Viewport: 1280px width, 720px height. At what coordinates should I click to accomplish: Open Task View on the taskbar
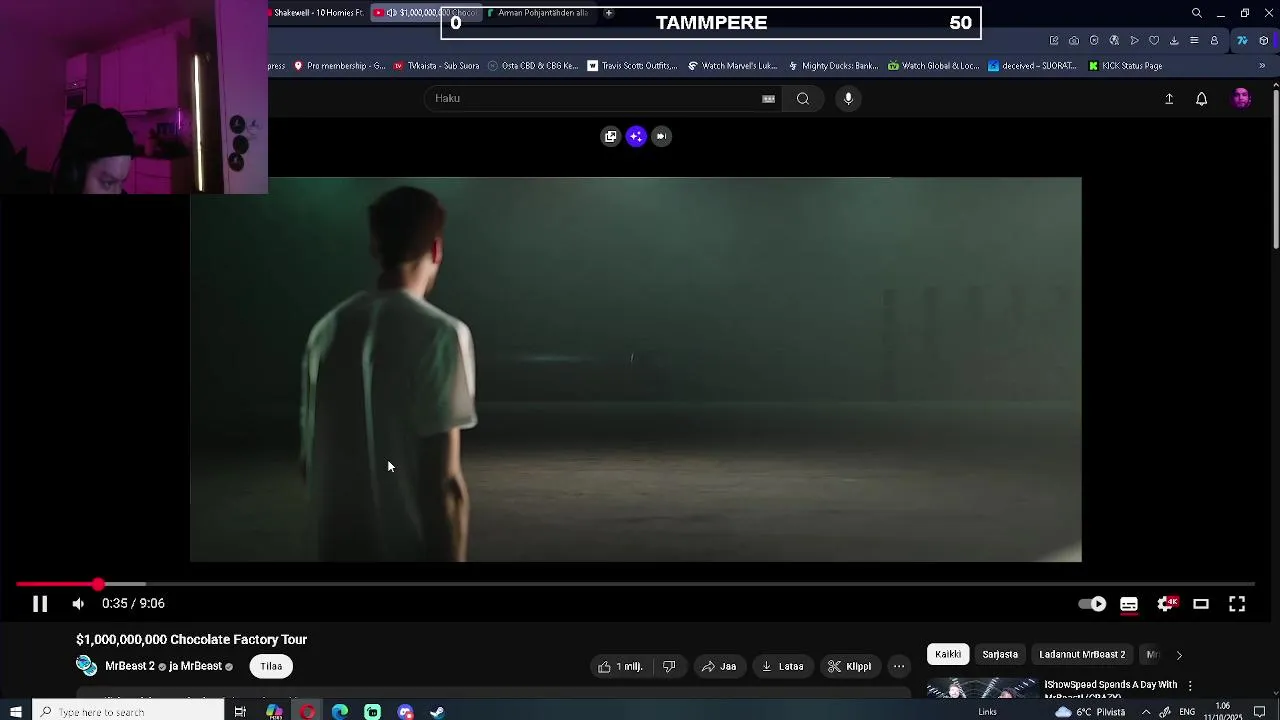[240, 712]
